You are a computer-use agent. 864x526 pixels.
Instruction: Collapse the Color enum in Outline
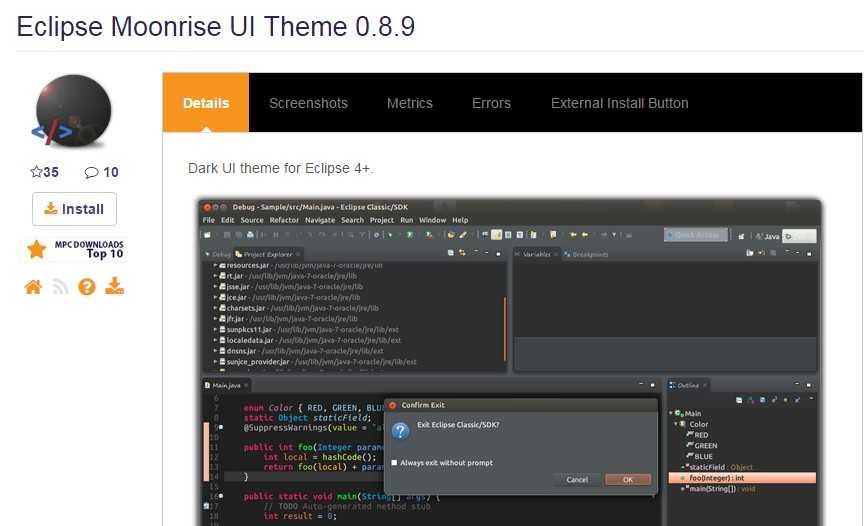(676, 424)
